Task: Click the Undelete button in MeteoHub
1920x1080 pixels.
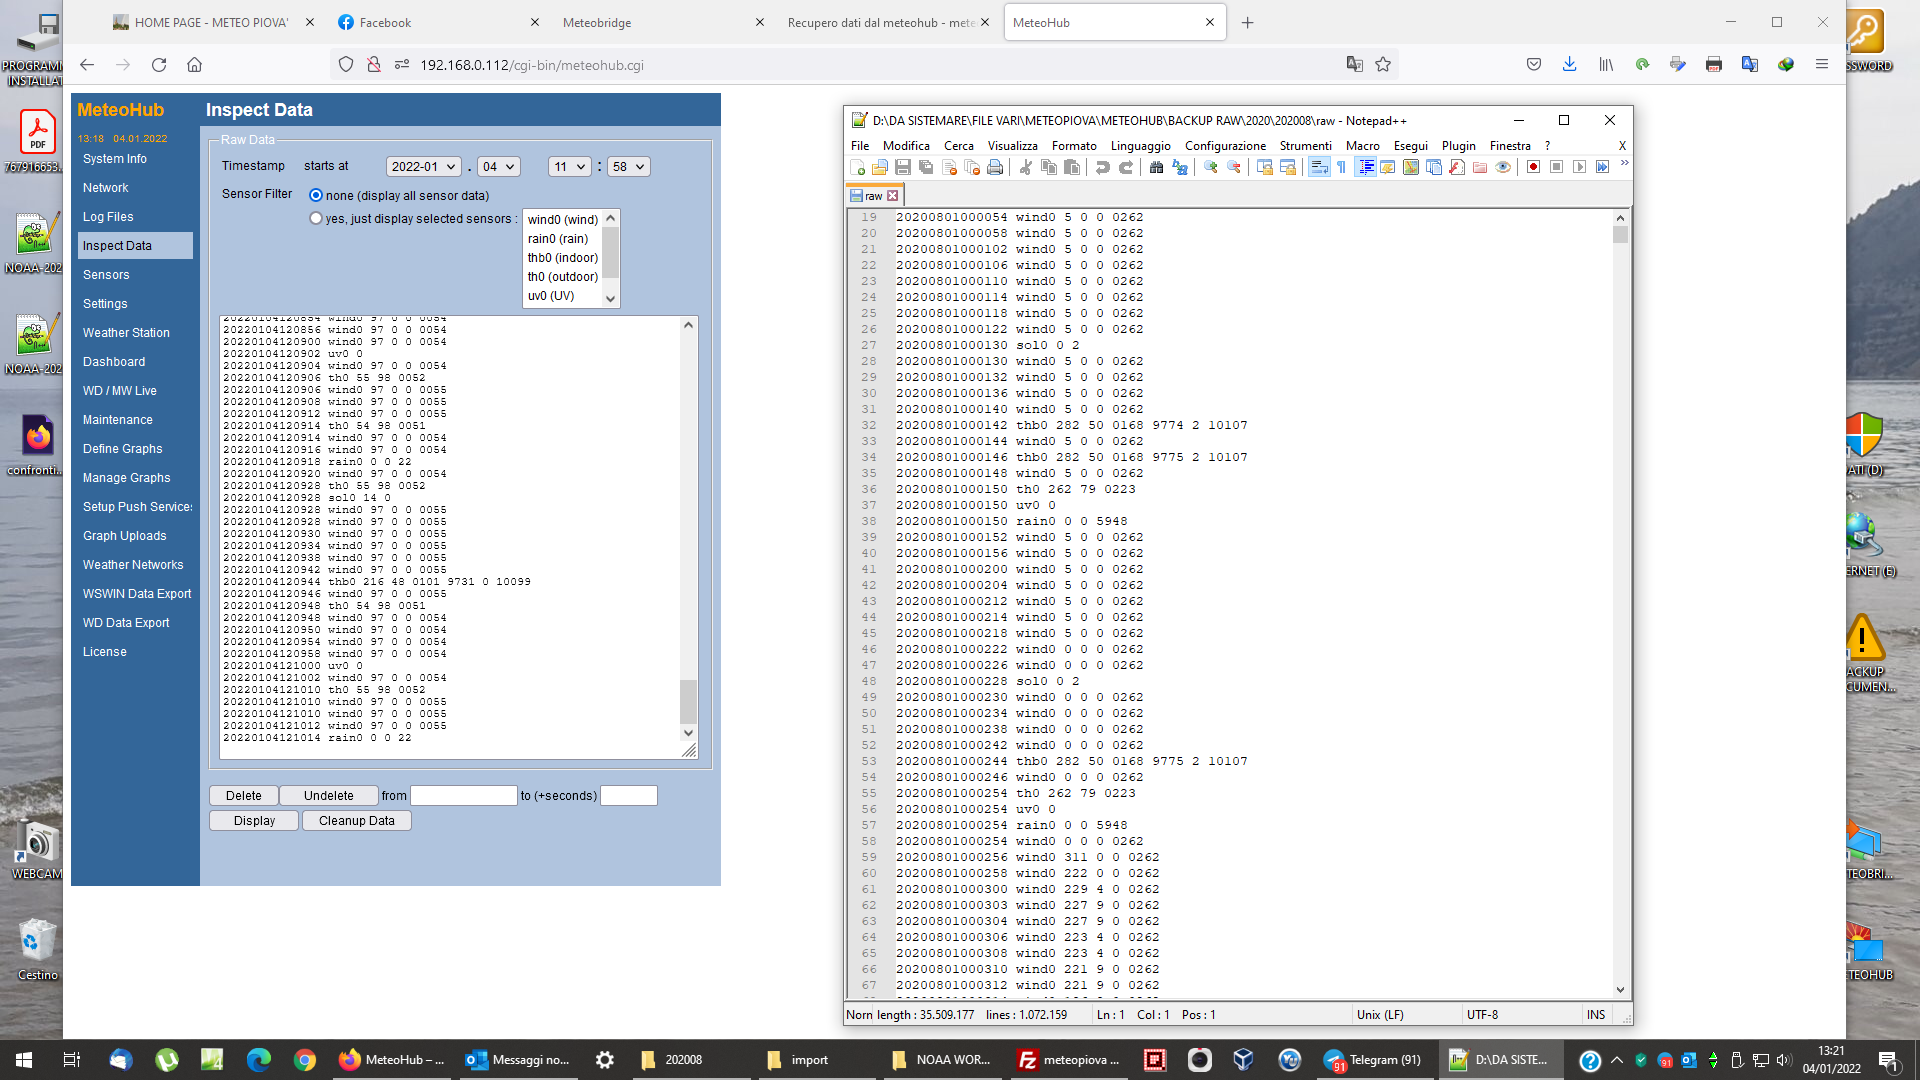Action: click(x=329, y=796)
